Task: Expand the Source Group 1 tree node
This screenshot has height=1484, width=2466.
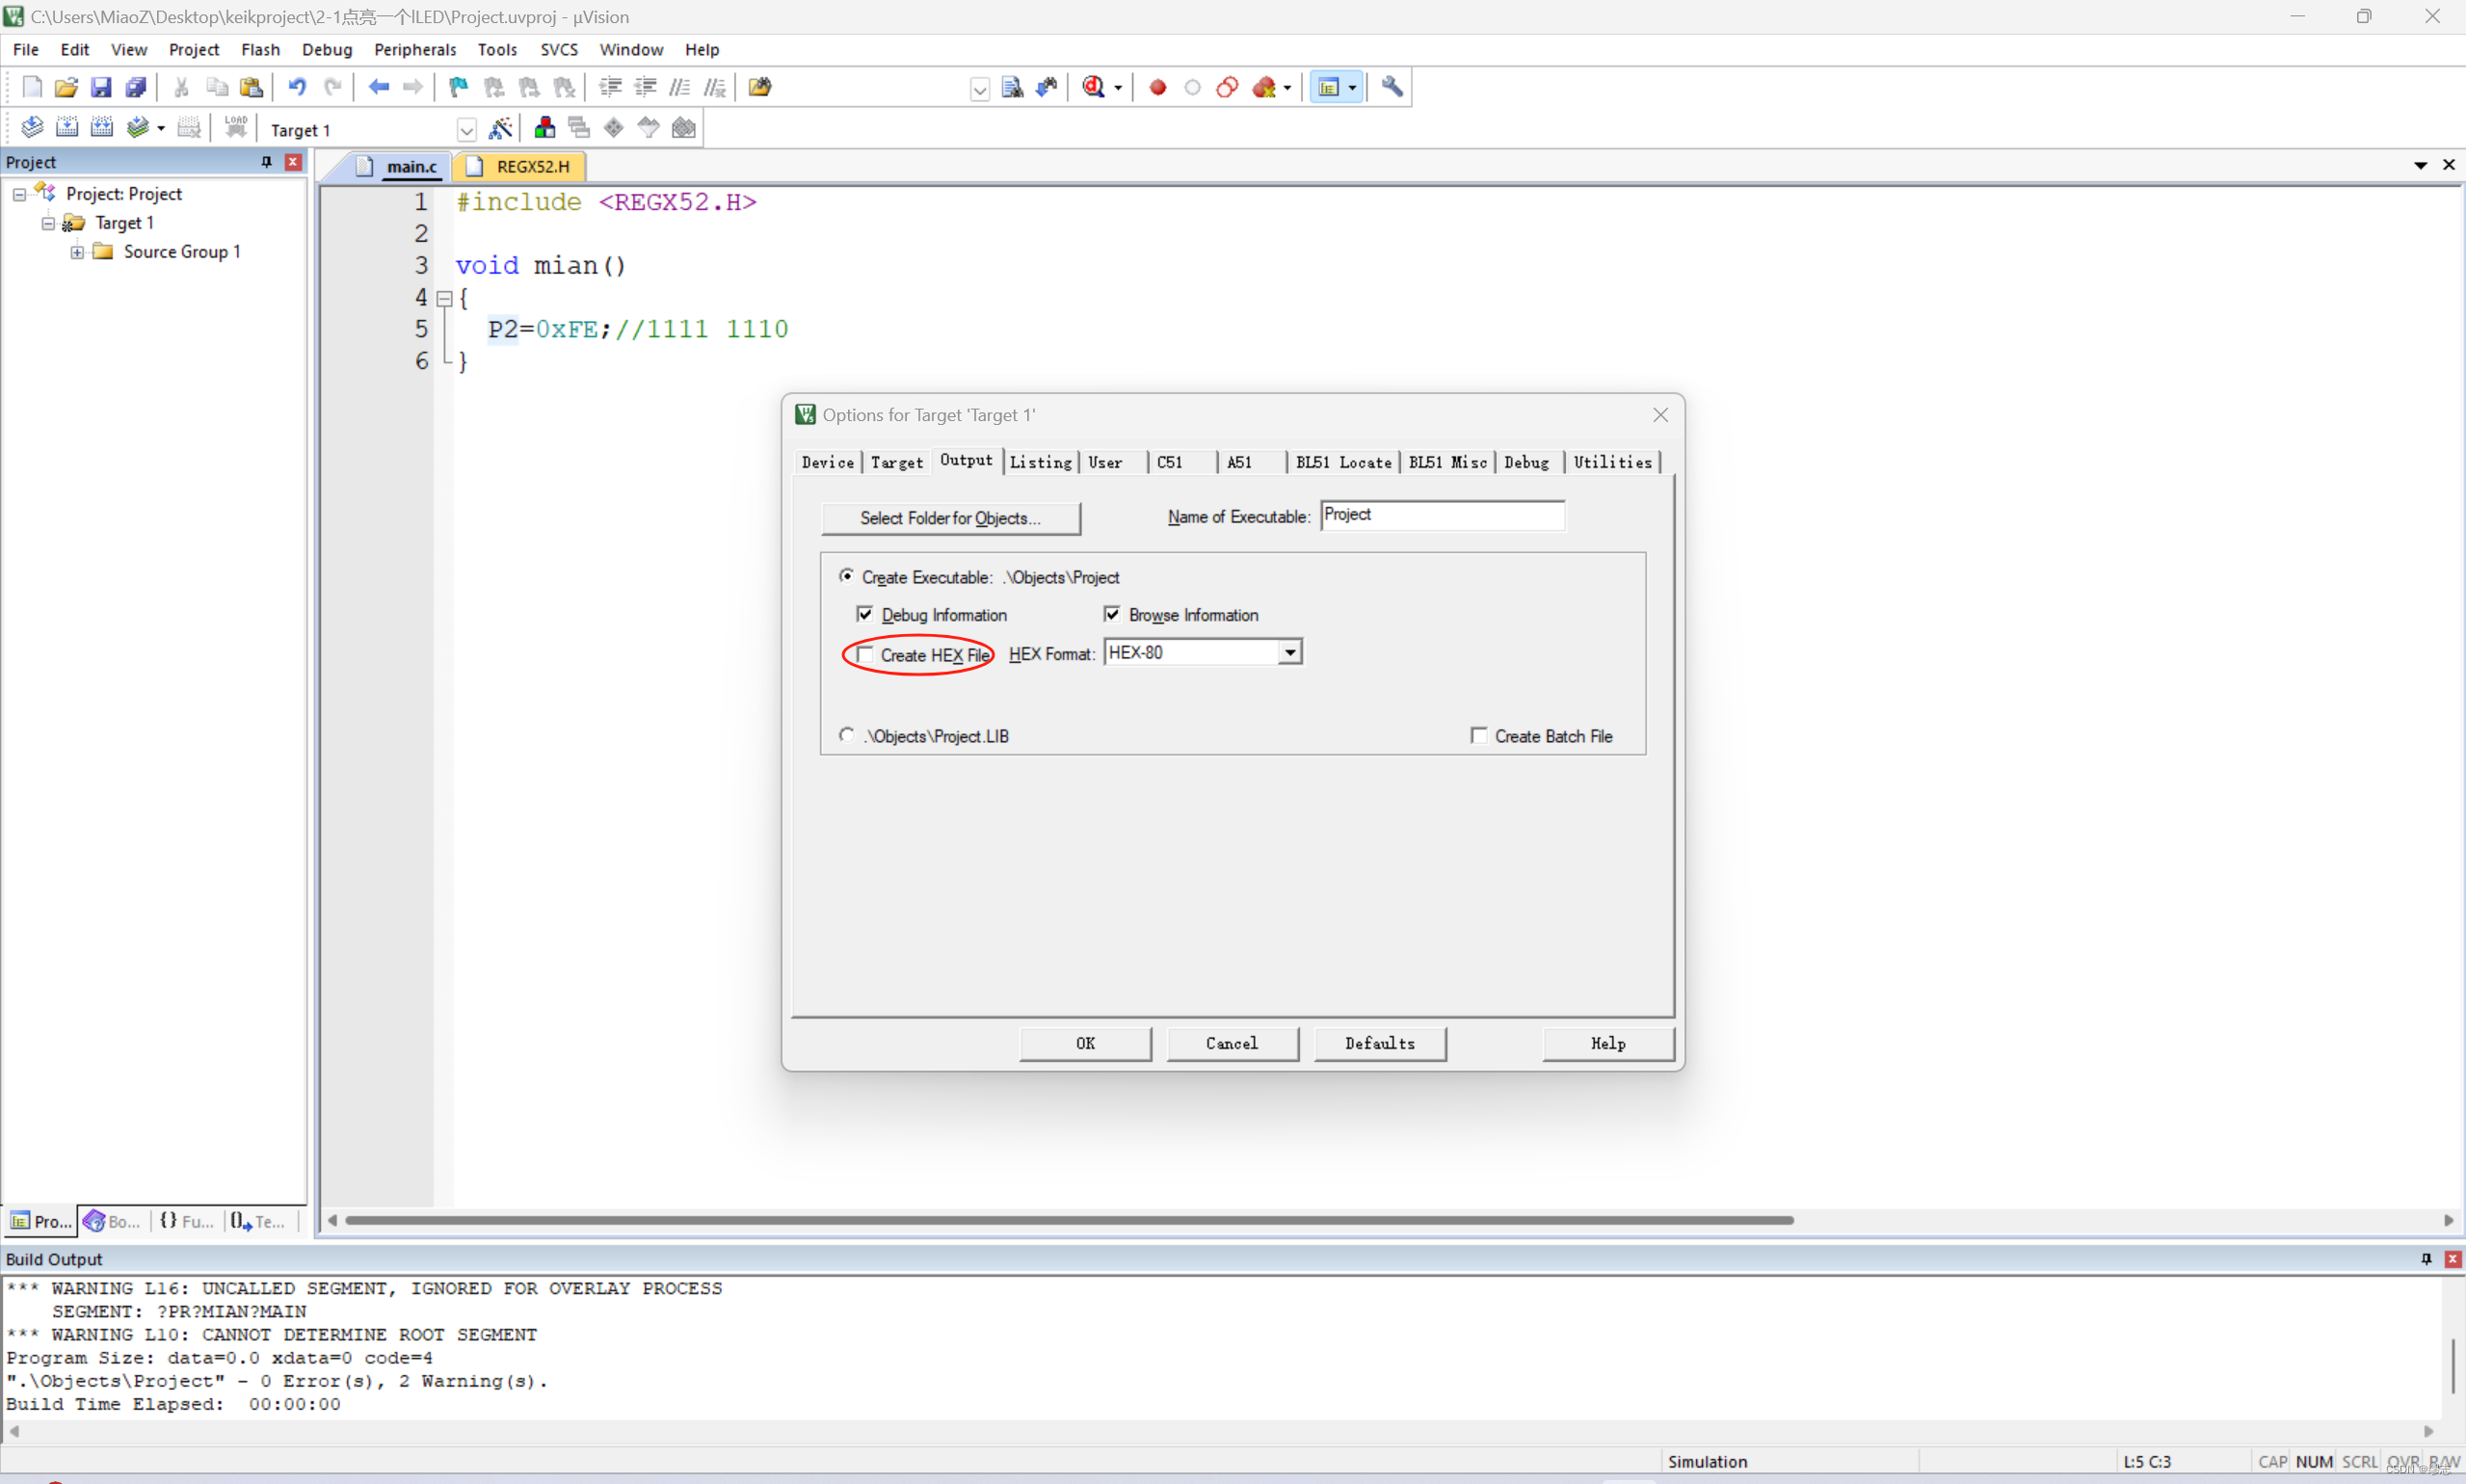Action: pyautogui.click(x=77, y=252)
